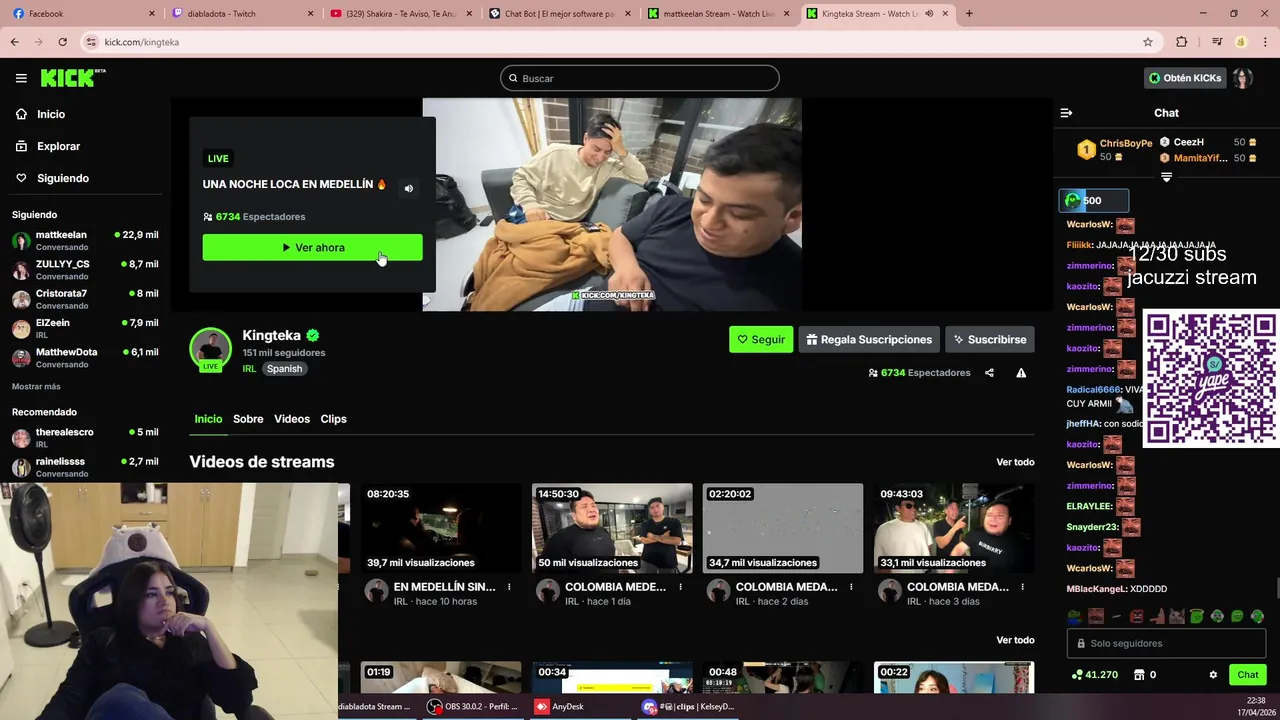Click the green Chat send button

tap(1247, 675)
